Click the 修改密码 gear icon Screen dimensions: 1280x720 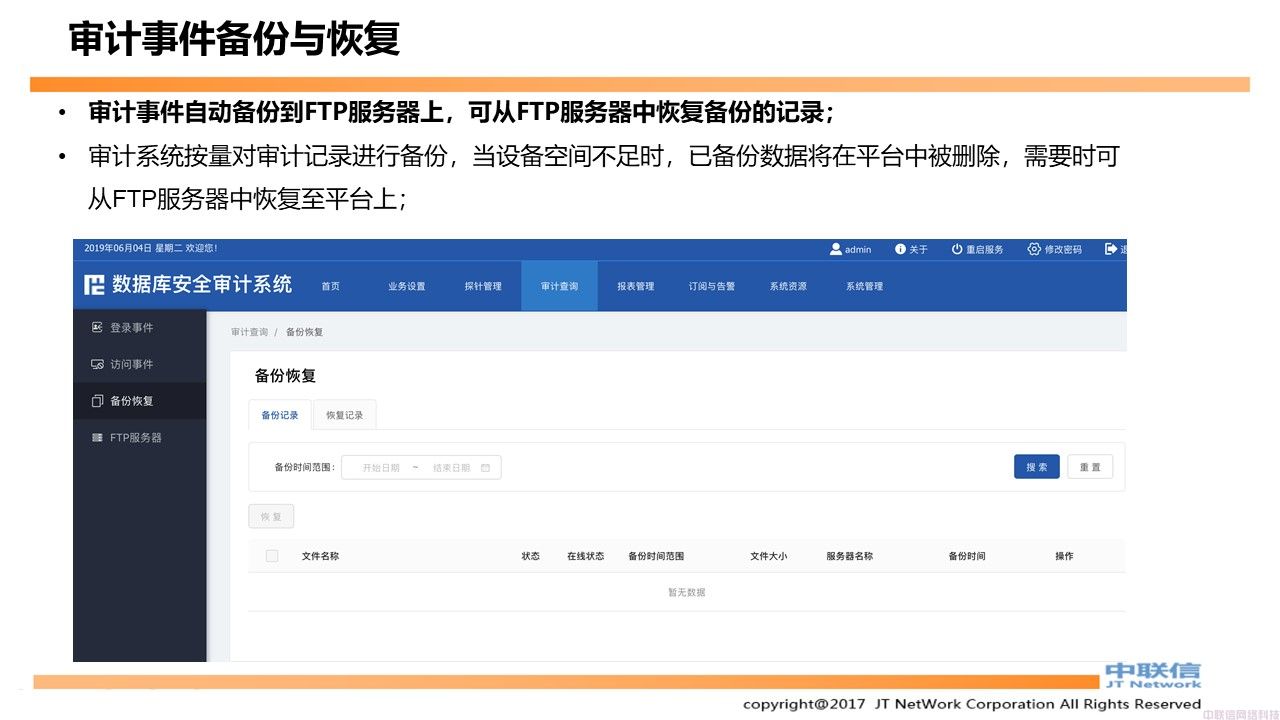(1034, 249)
